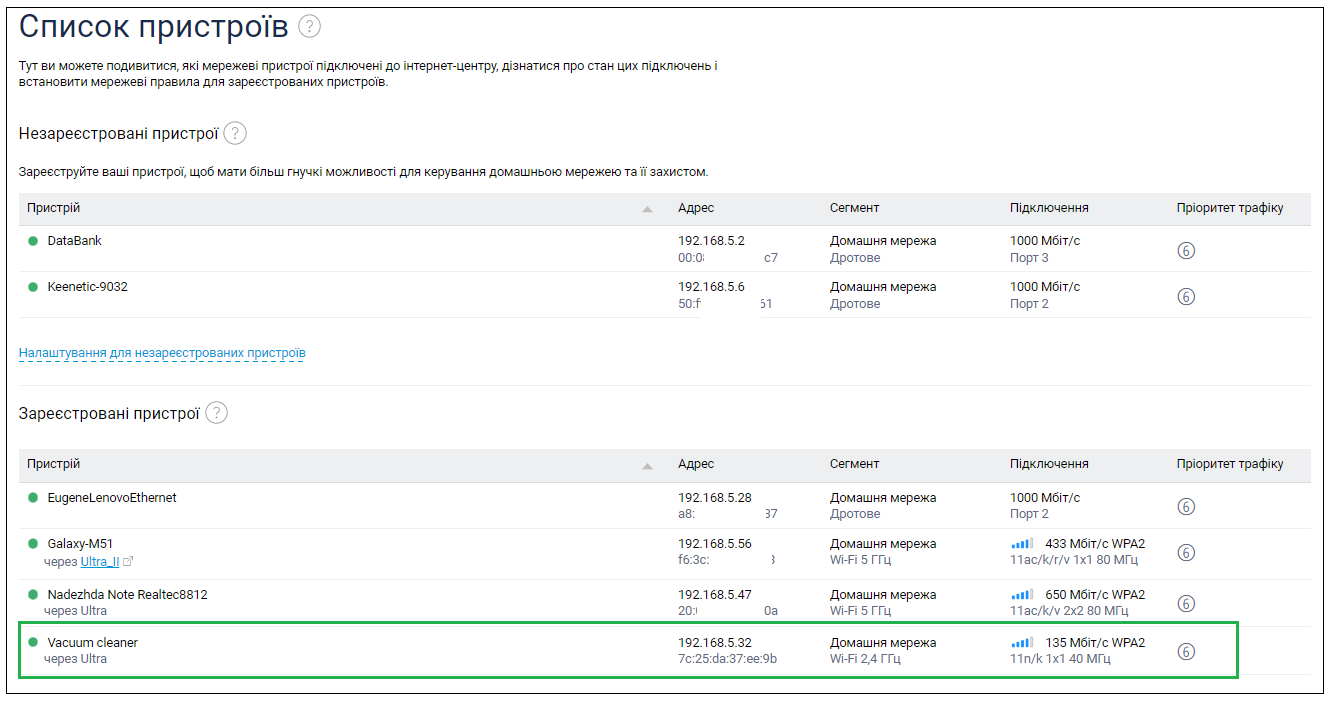The width and height of the screenshot is (1336, 703).
Task: Select the EugeneLenovoEthernet device name
Action: (112, 497)
